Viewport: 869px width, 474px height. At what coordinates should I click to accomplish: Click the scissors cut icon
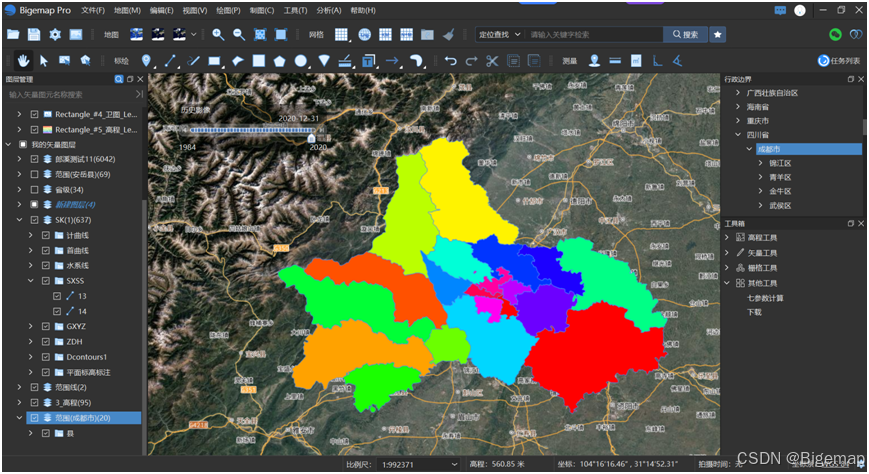pyautogui.click(x=492, y=60)
